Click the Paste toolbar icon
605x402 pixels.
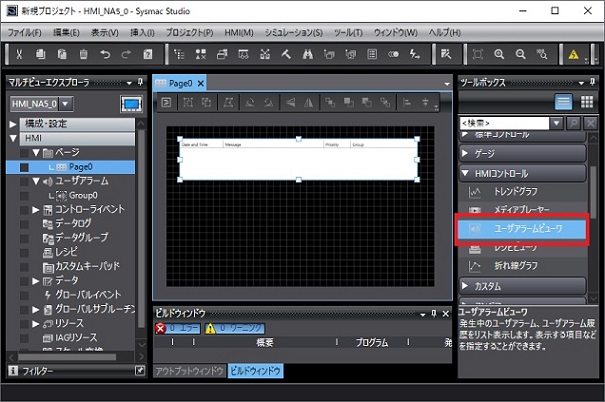click(x=62, y=54)
